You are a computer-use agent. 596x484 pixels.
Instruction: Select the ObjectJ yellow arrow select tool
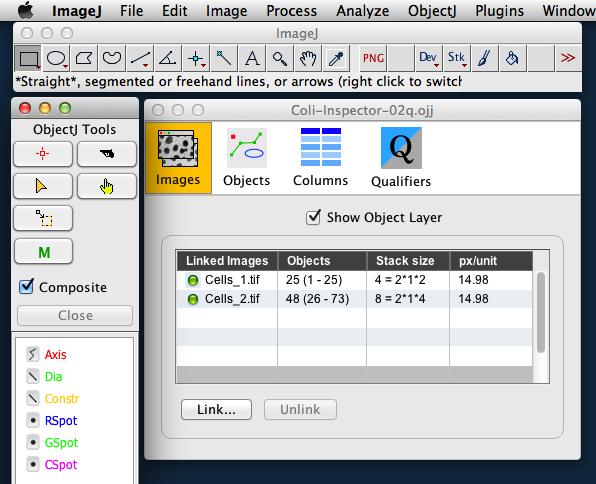pos(43,186)
